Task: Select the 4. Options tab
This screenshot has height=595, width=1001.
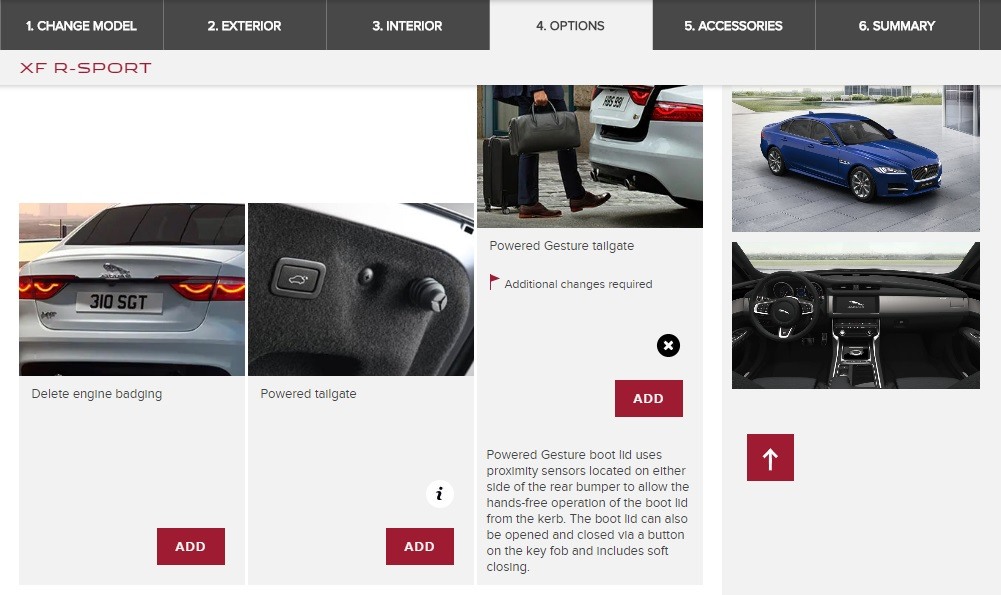Action: [571, 26]
